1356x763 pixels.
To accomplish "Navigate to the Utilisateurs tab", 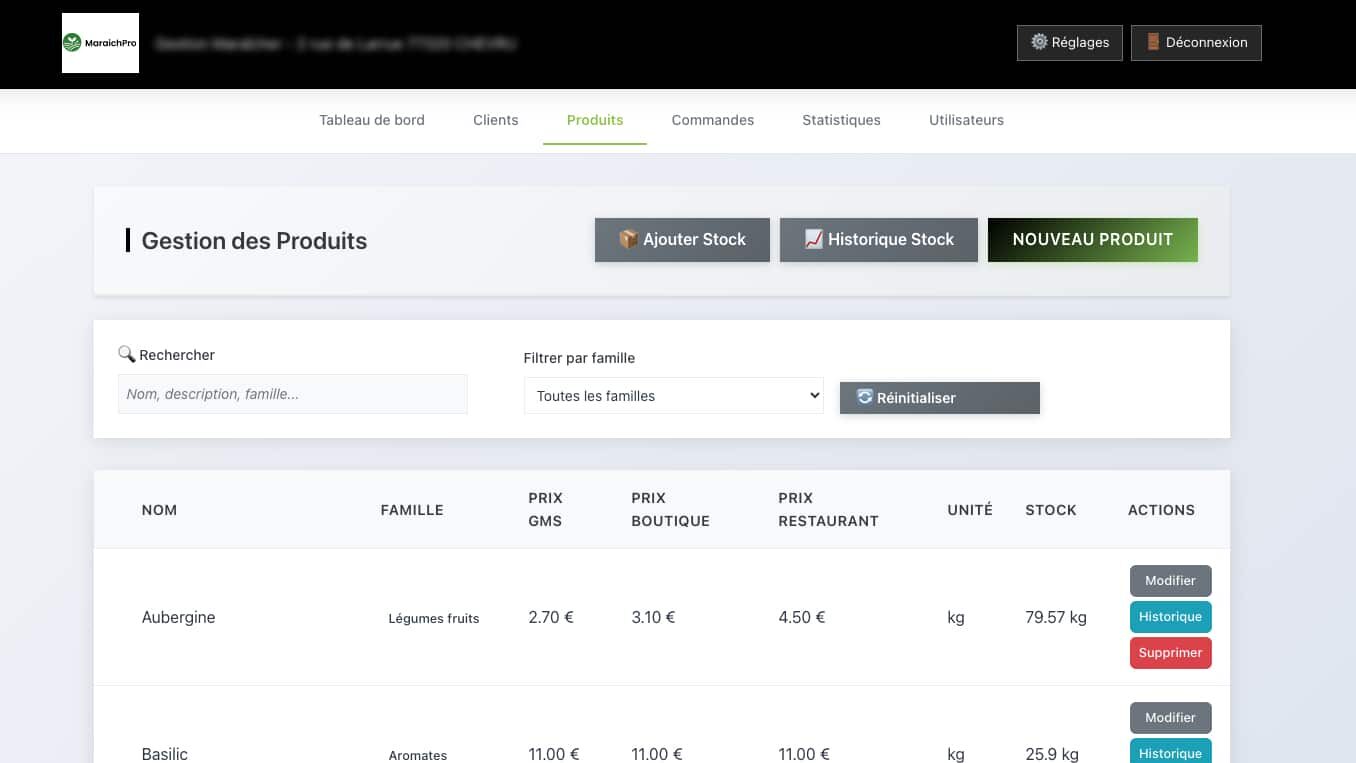I will pos(966,120).
